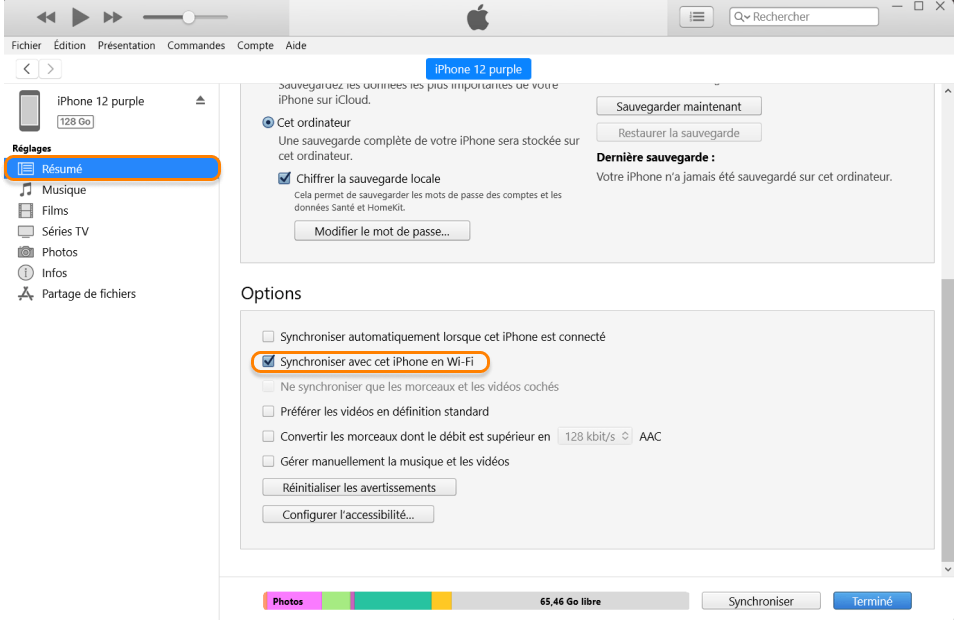
Task: Enable Préférer les vidéos en définition standard
Action: pos(268,411)
